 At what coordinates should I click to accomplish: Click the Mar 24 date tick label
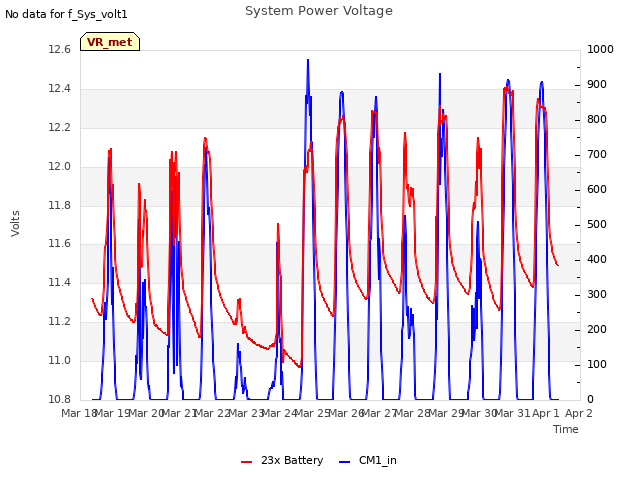click(x=280, y=413)
